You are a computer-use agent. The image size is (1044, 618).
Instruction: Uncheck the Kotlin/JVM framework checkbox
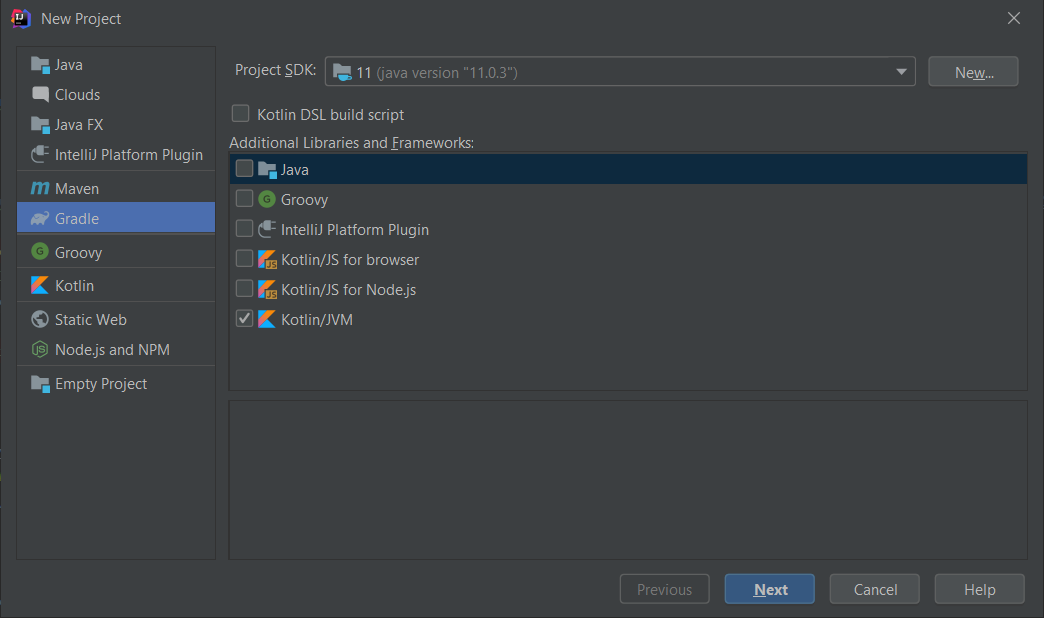click(244, 319)
